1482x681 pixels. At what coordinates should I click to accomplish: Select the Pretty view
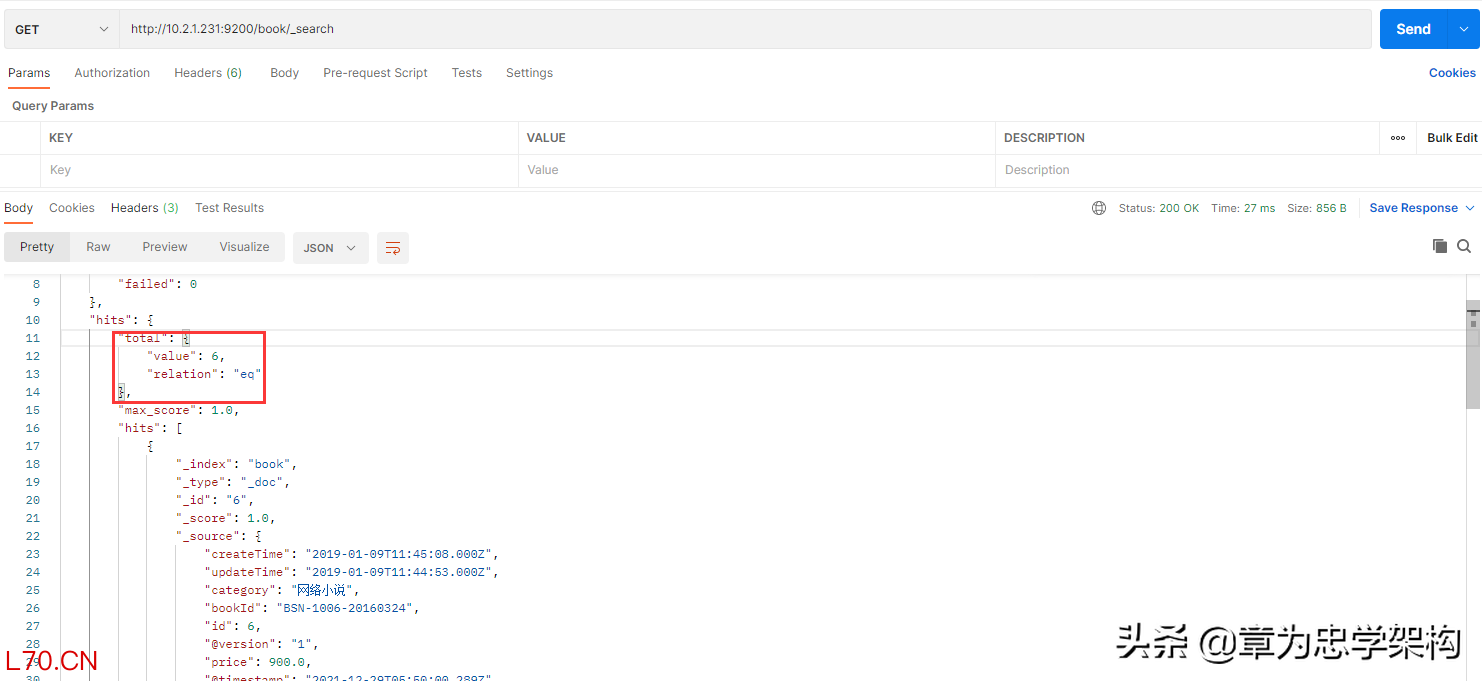(37, 247)
